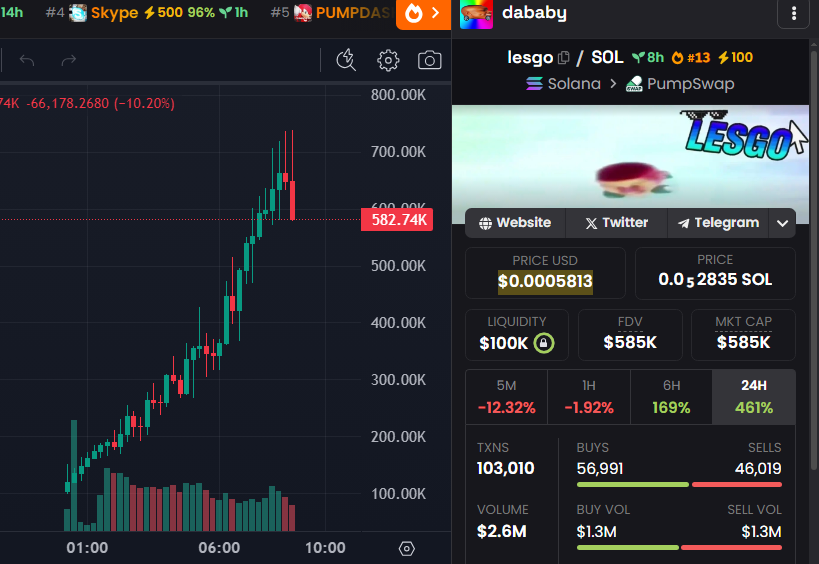Select the 1H timeframe tab

(589, 397)
